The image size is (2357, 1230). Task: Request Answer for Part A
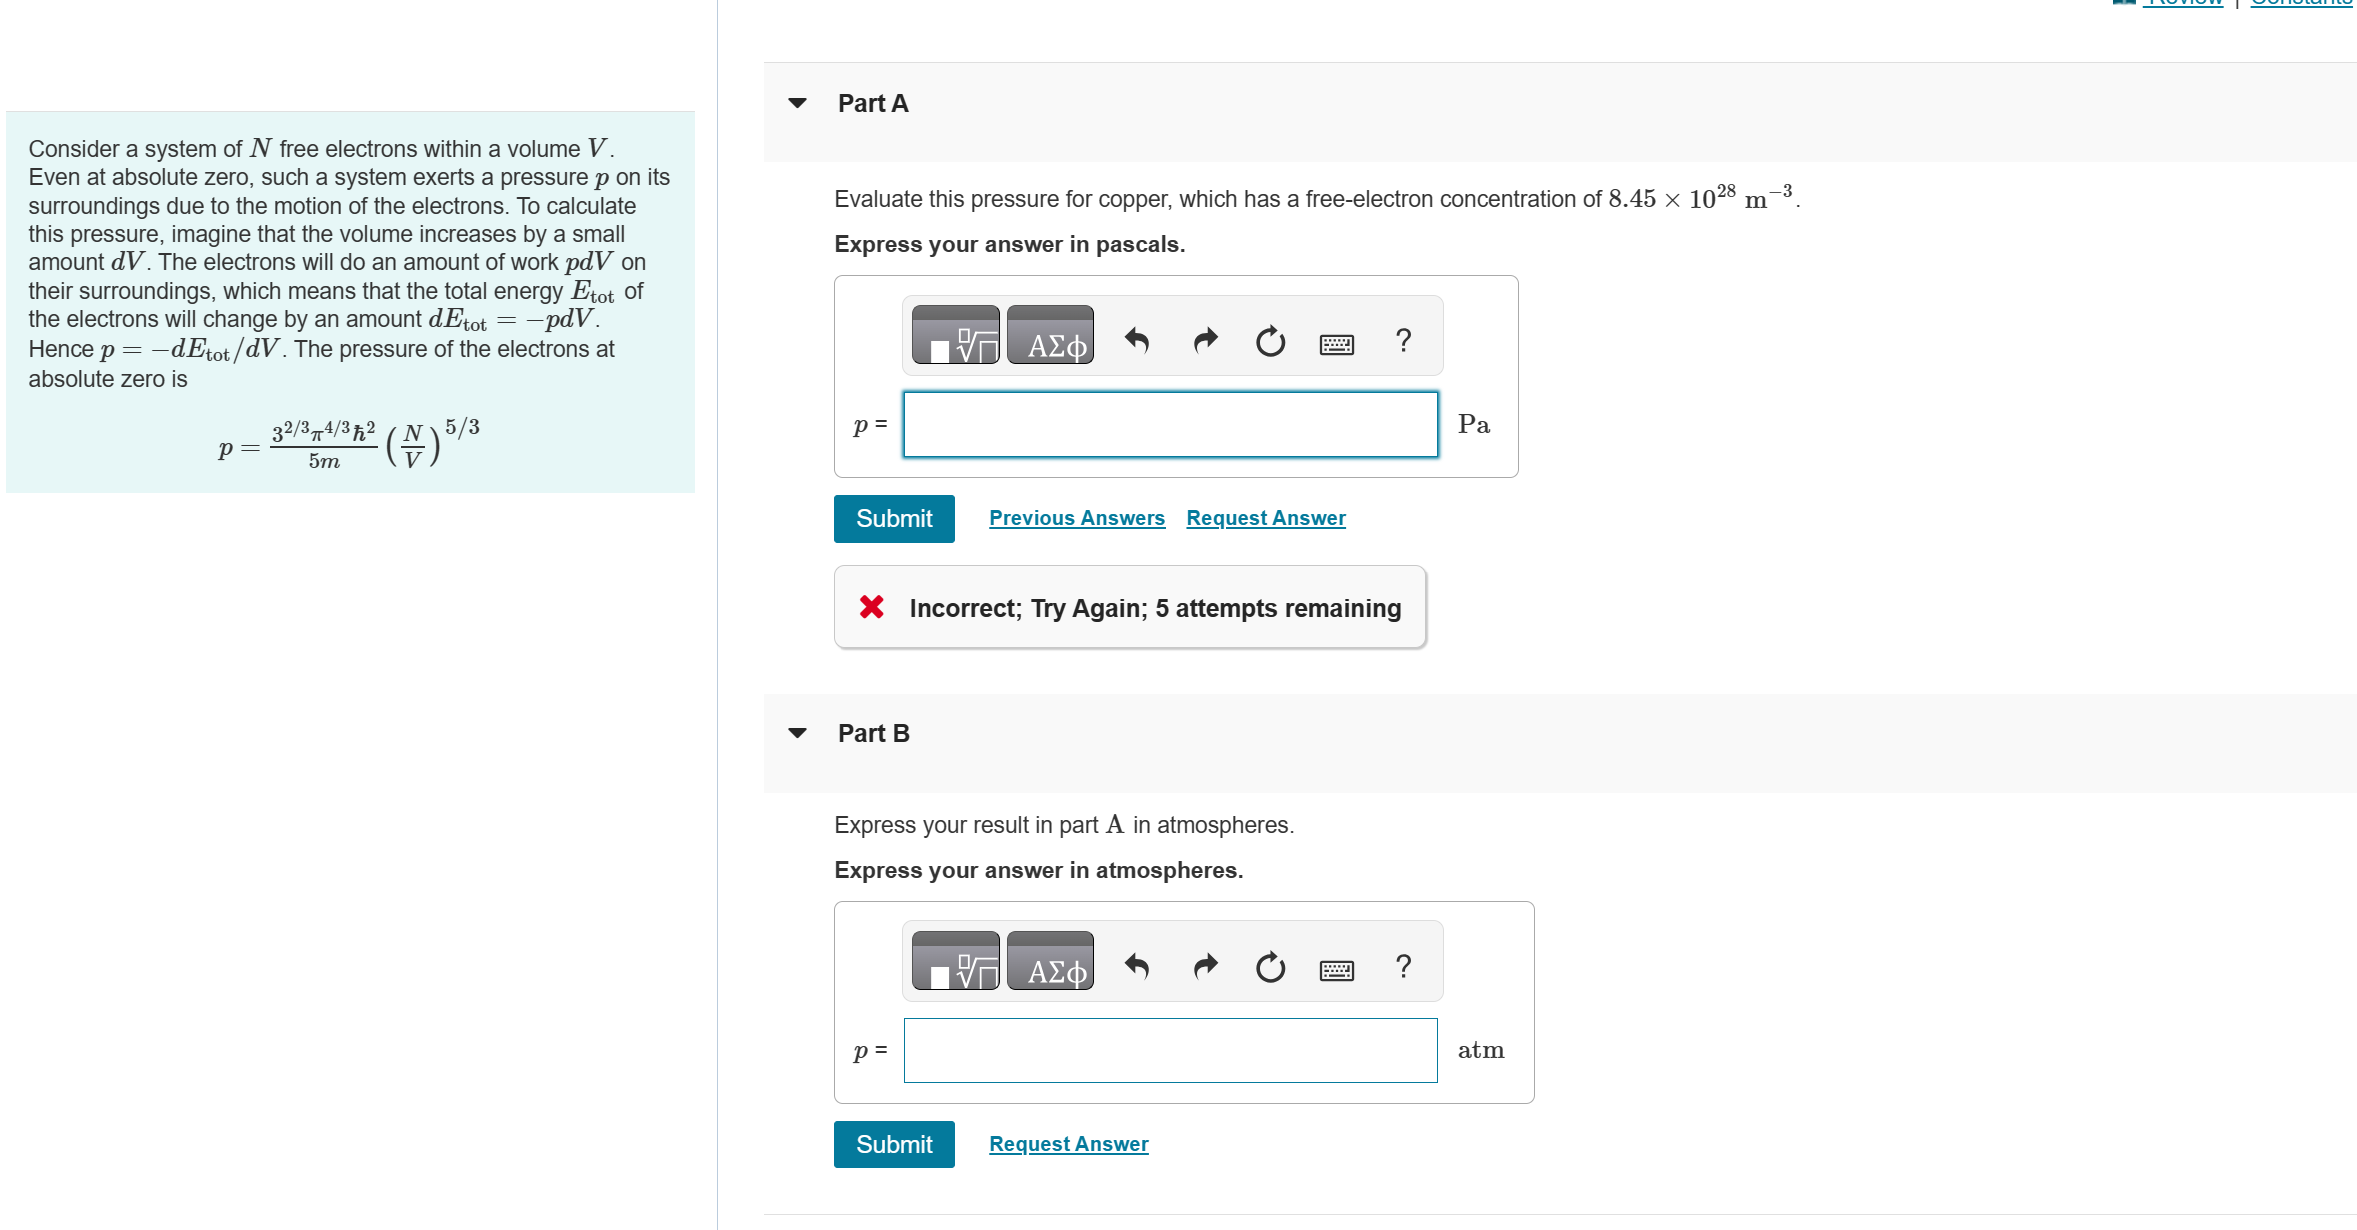pyautogui.click(x=1265, y=518)
